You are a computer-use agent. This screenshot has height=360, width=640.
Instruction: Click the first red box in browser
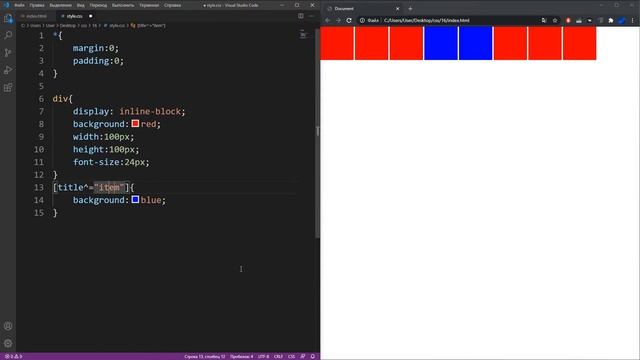(337, 43)
